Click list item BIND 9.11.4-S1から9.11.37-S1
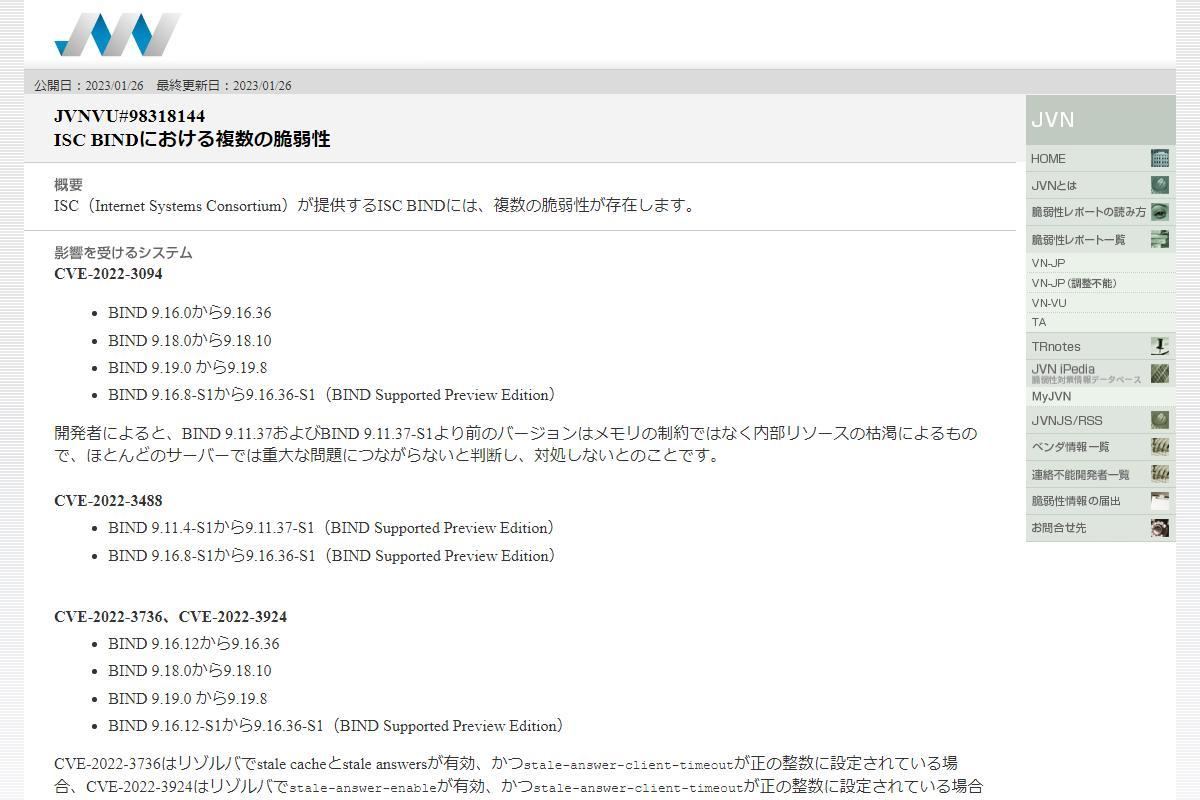 [x=331, y=528]
